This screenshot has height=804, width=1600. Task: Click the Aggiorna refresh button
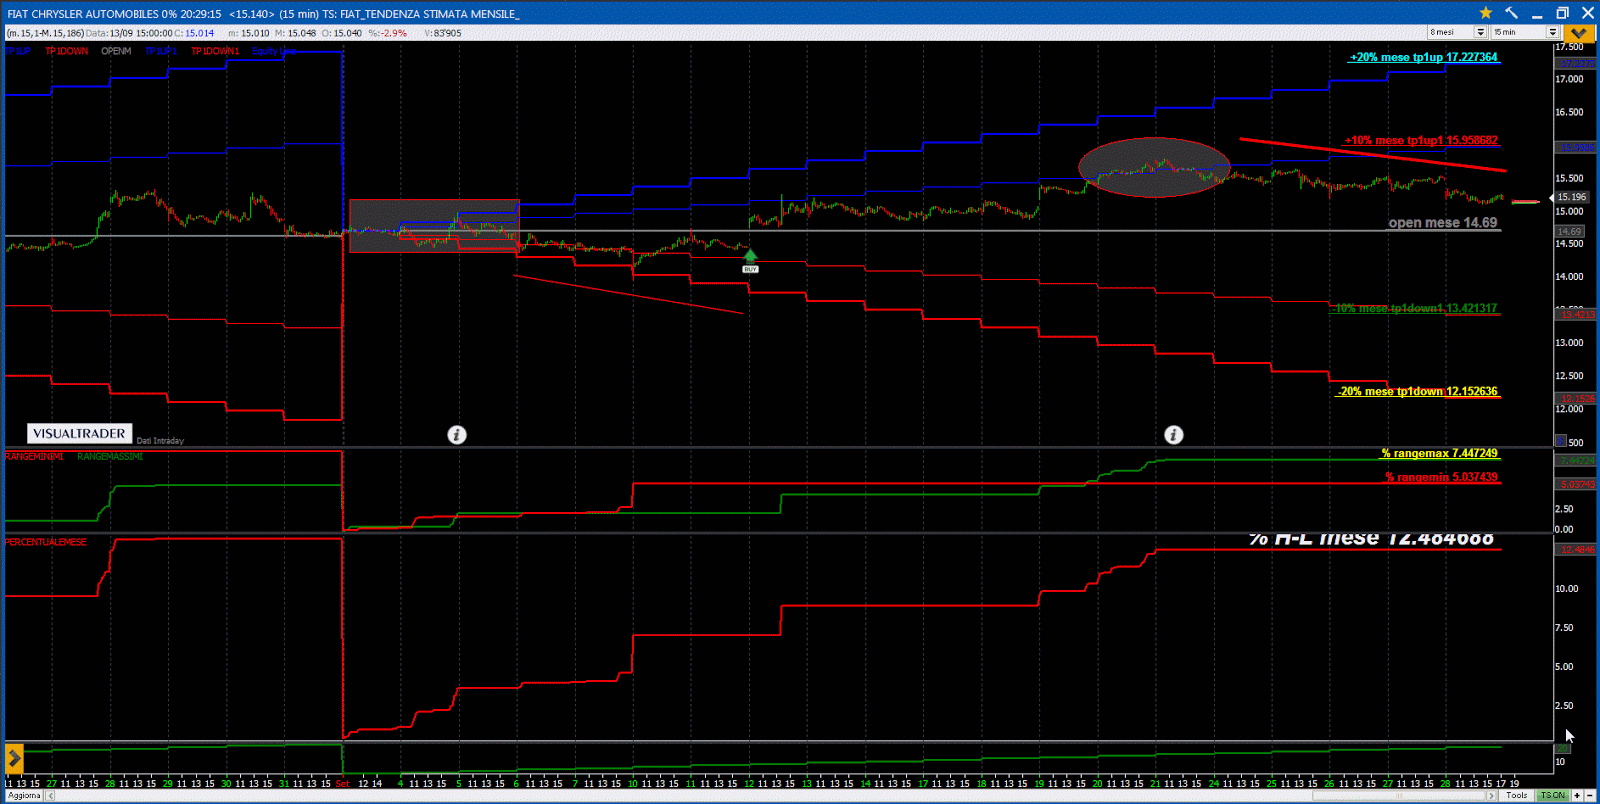coord(24,796)
